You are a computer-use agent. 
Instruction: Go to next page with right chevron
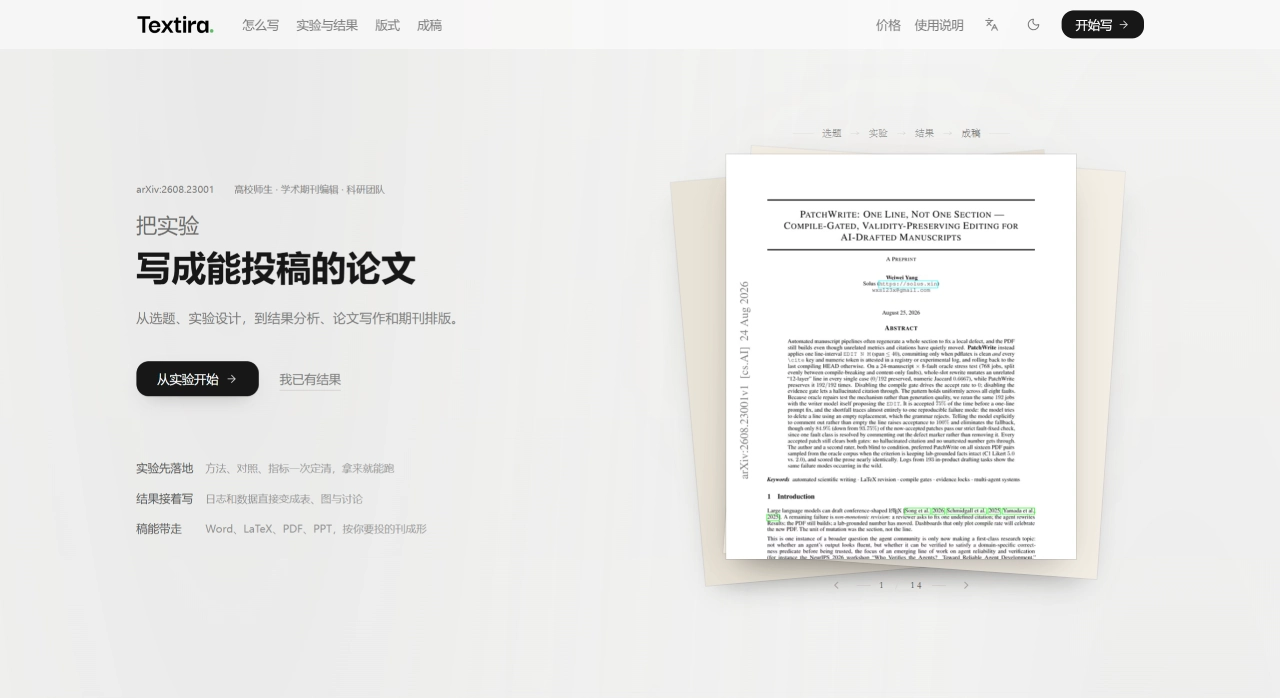[966, 585]
